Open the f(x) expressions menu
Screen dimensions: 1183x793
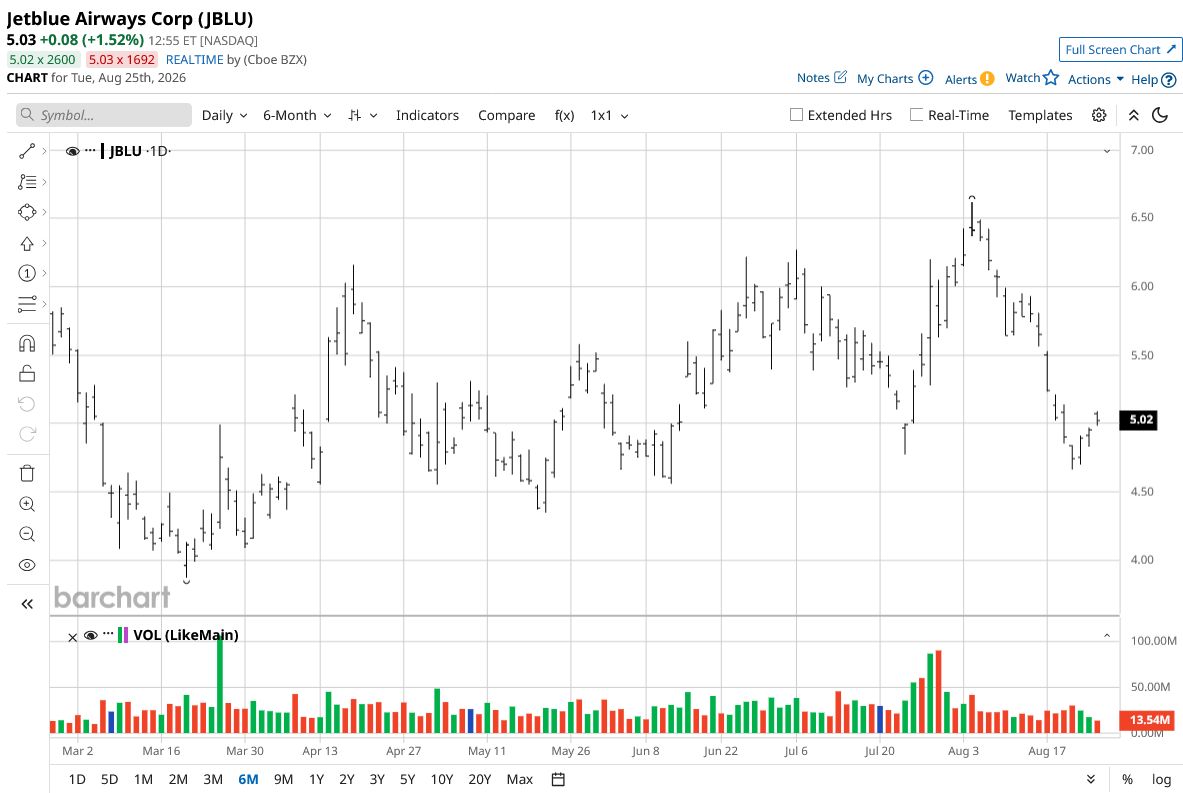564,115
